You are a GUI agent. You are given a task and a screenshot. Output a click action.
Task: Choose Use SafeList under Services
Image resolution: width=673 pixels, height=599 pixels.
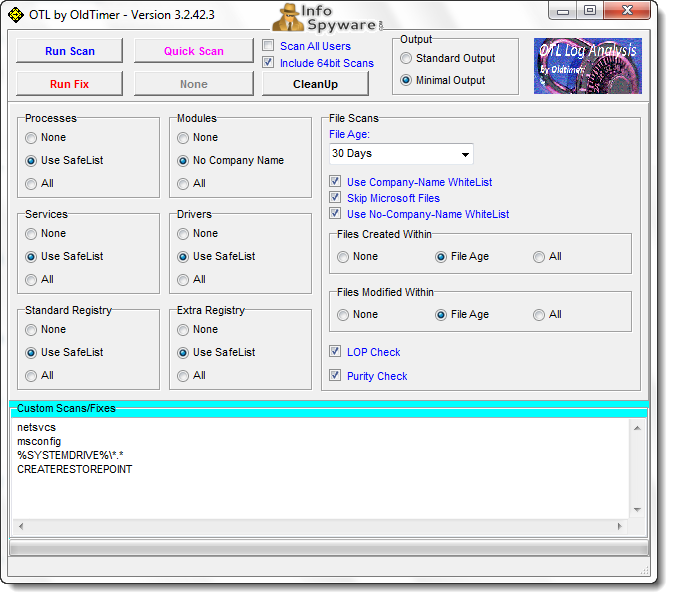click(x=31, y=259)
